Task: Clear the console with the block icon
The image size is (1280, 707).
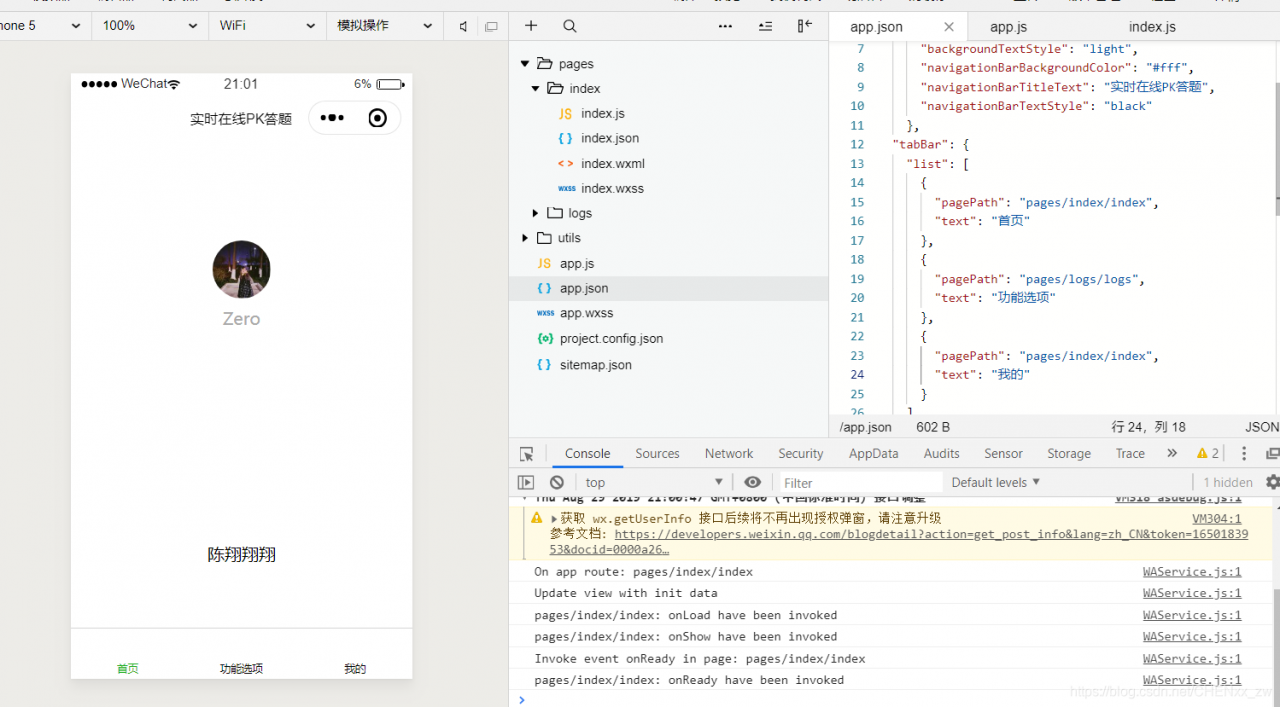Action: click(557, 482)
